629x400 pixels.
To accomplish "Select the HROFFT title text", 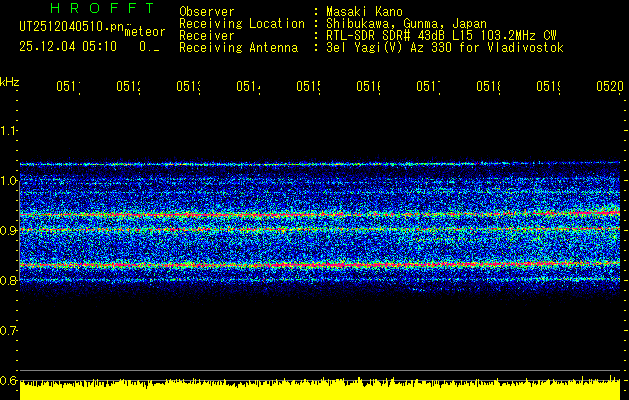I will 103,8.
